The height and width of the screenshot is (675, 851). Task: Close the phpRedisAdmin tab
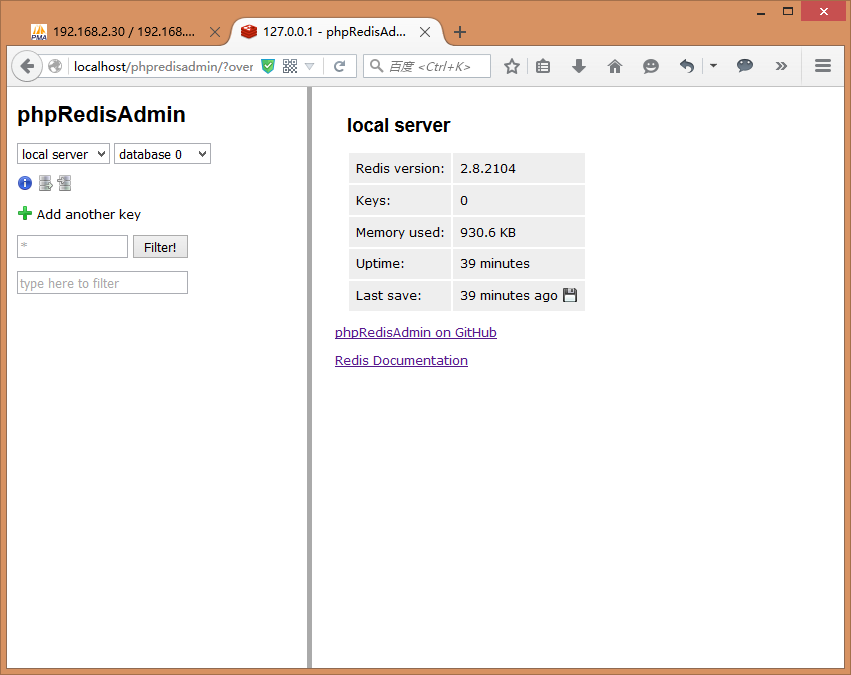pyautogui.click(x=425, y=32)
